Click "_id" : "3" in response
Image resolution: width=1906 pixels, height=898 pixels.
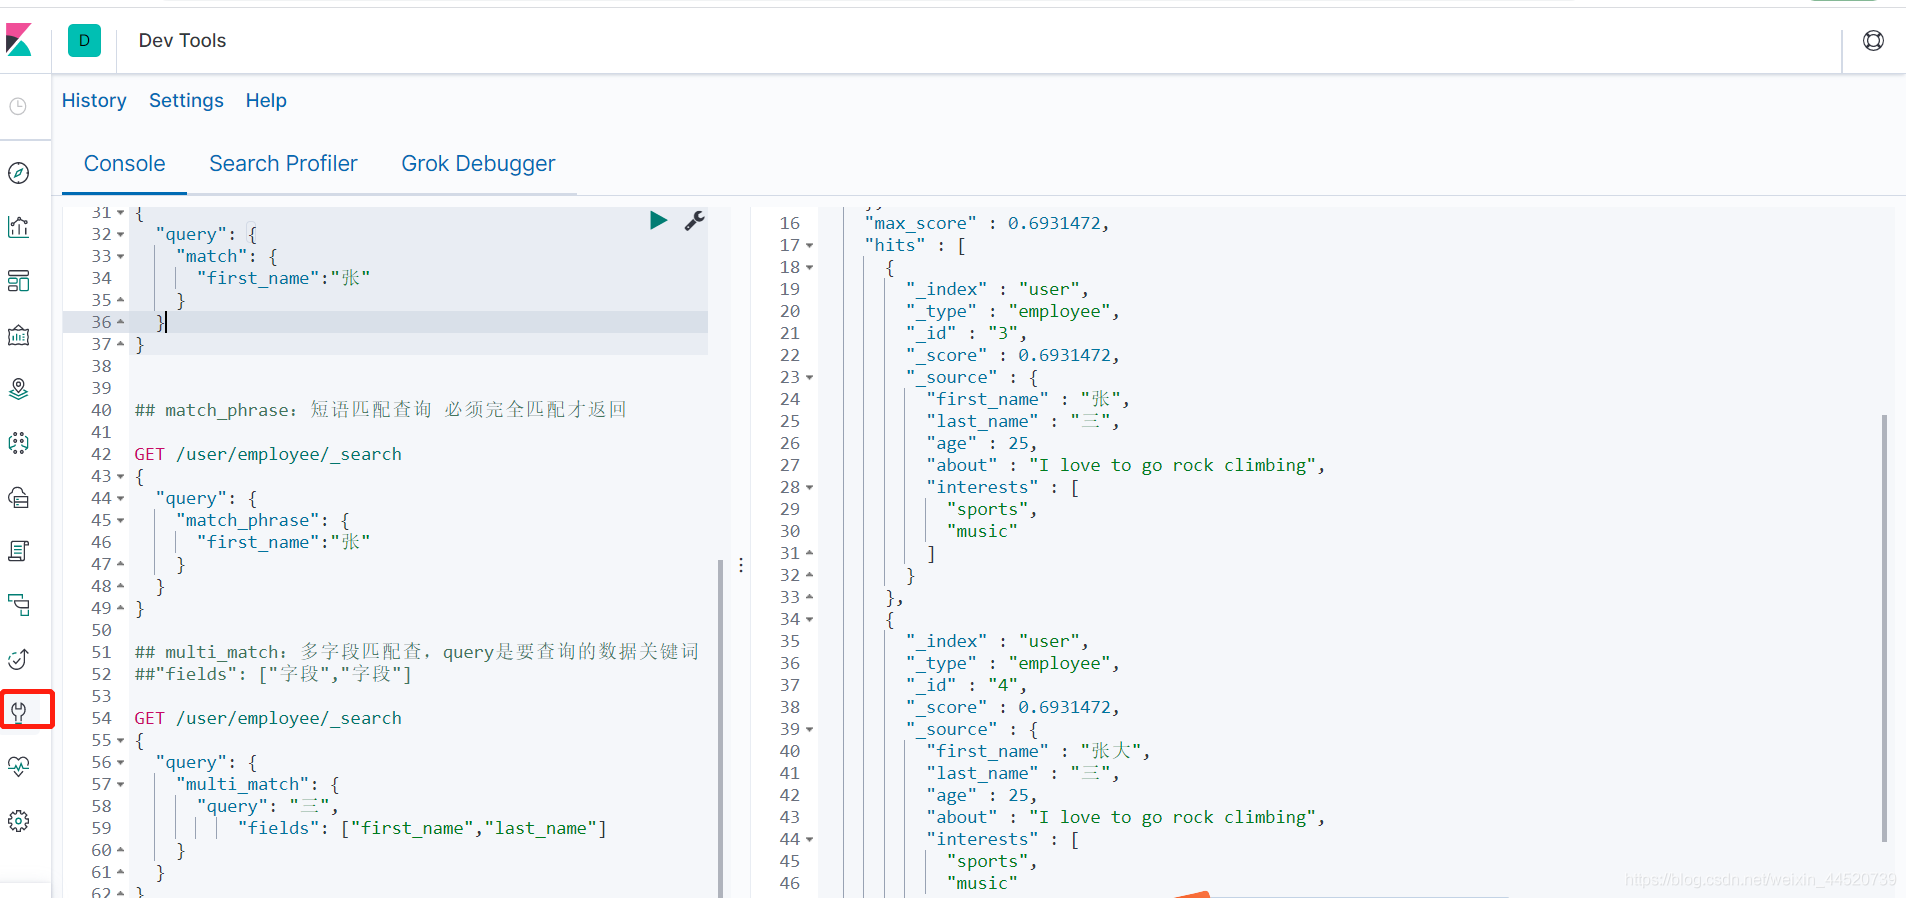[x=964, y=334]
